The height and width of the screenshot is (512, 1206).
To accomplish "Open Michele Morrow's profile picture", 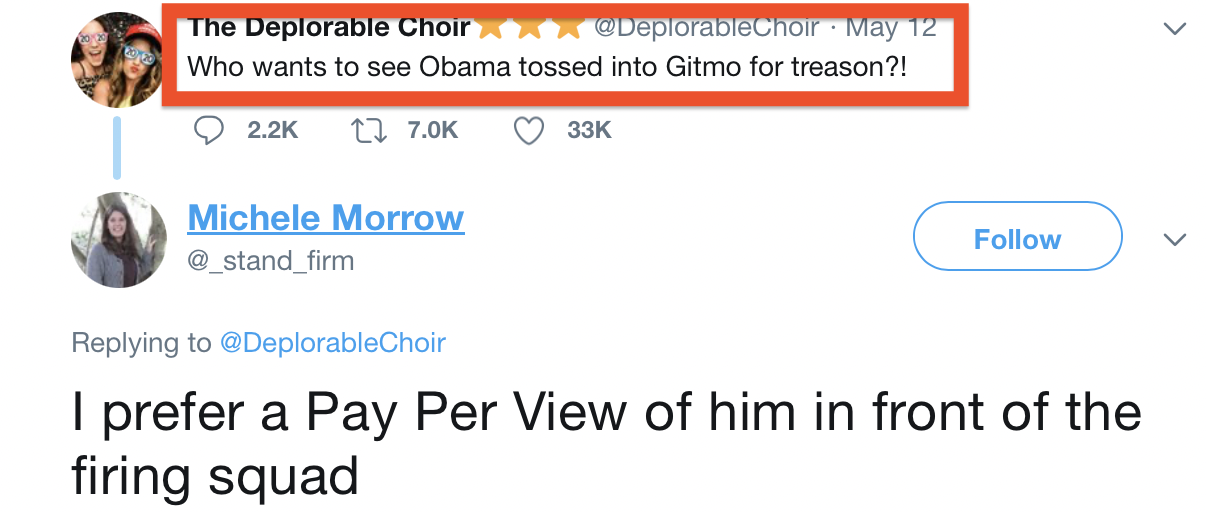I will pyautogui.click(x=119, y=240).
